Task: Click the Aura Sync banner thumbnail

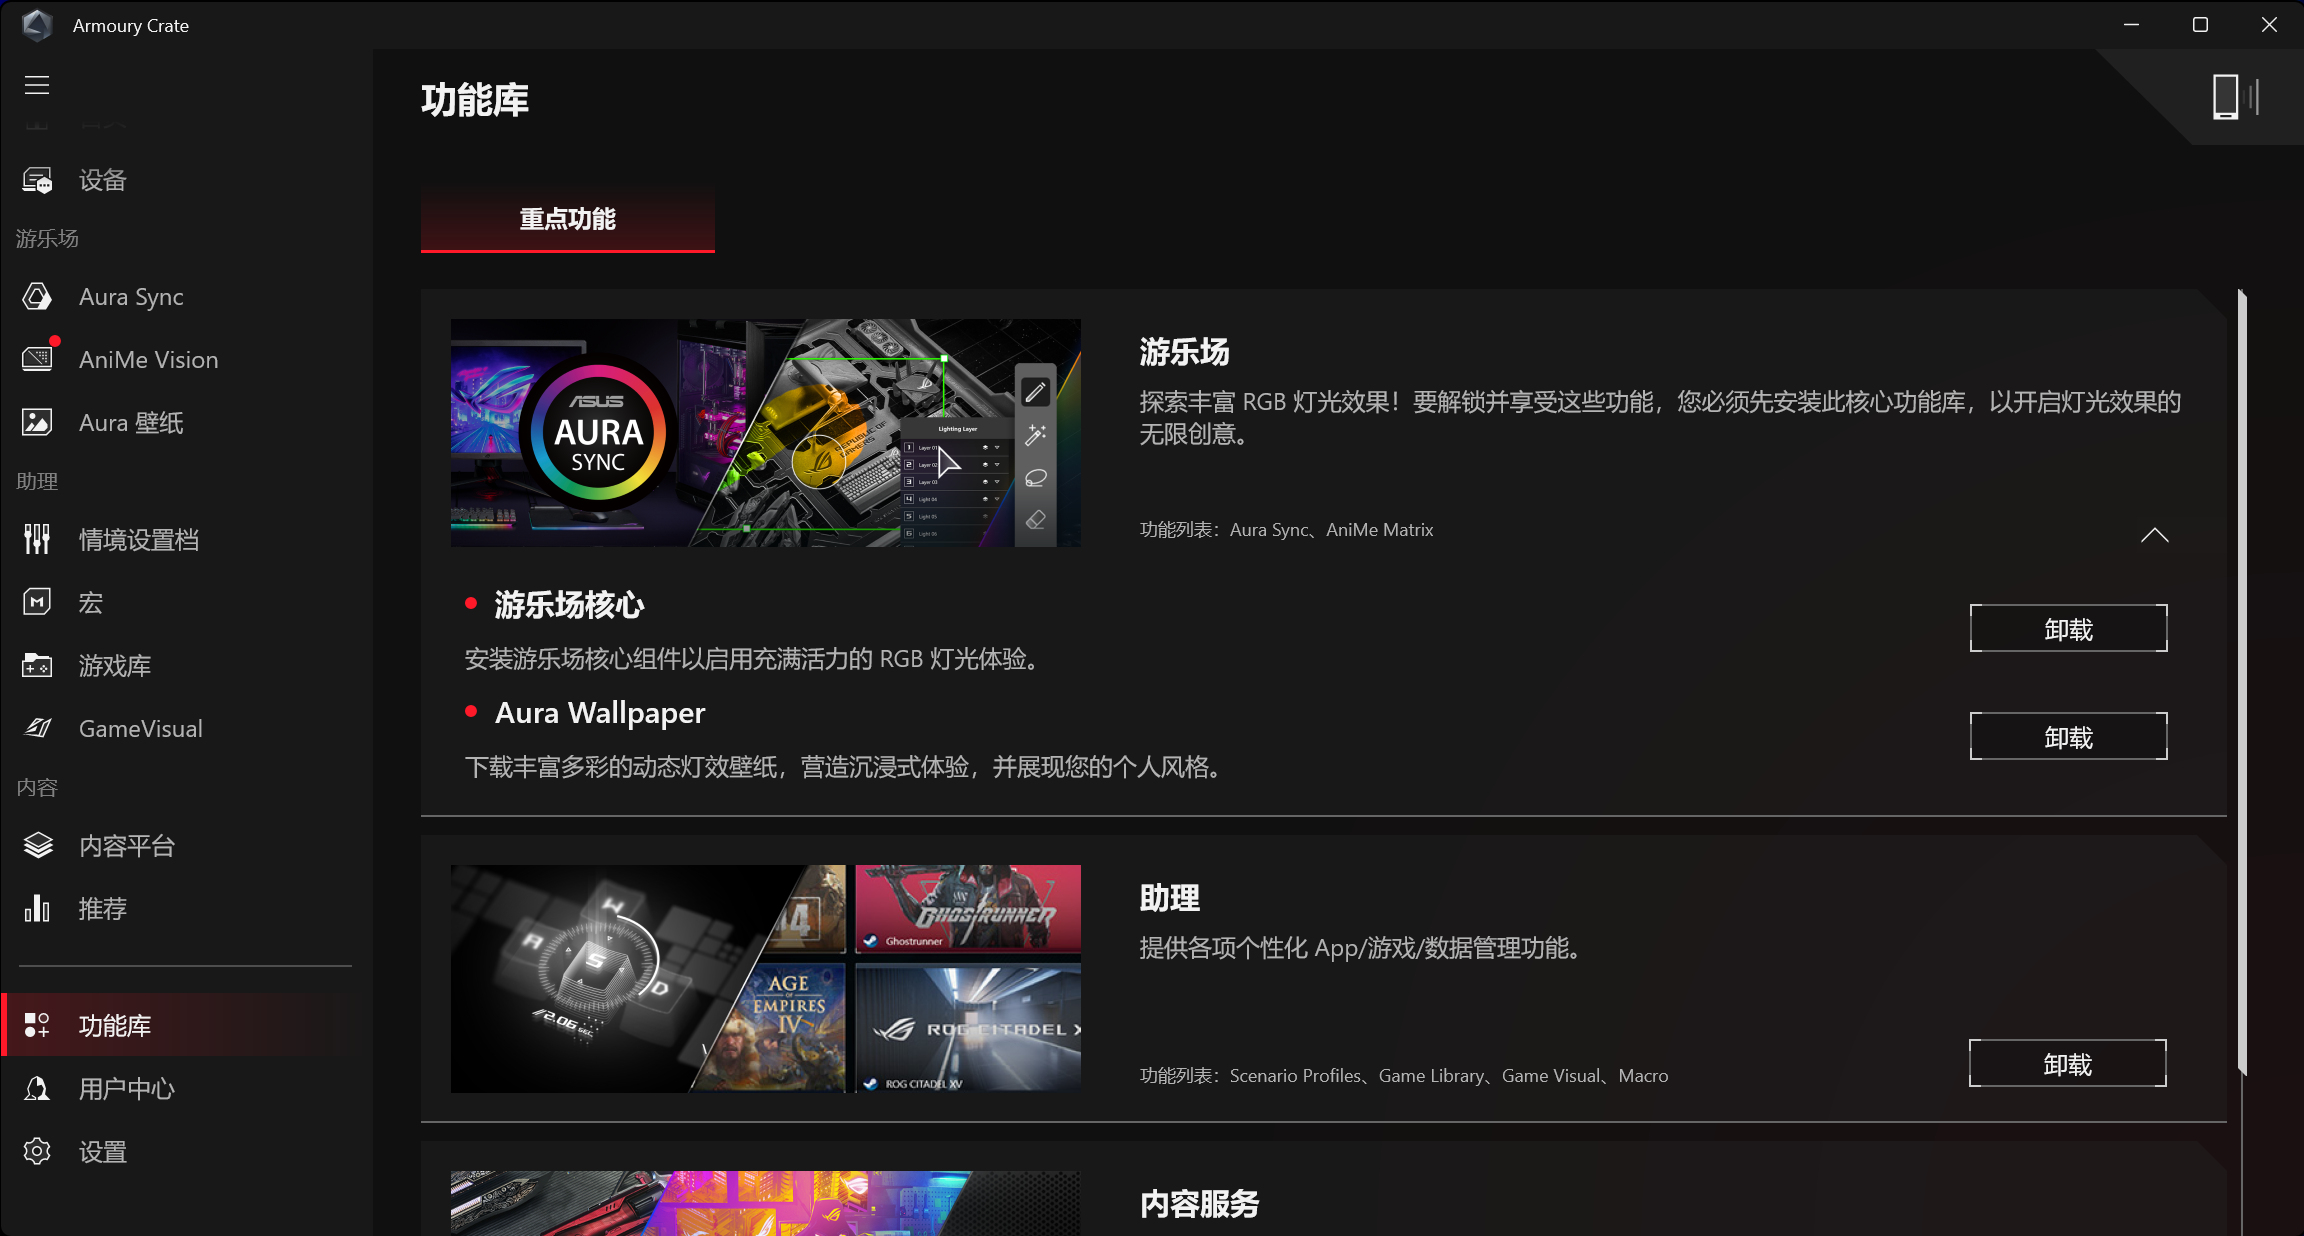Action: (x=766, y=433)
